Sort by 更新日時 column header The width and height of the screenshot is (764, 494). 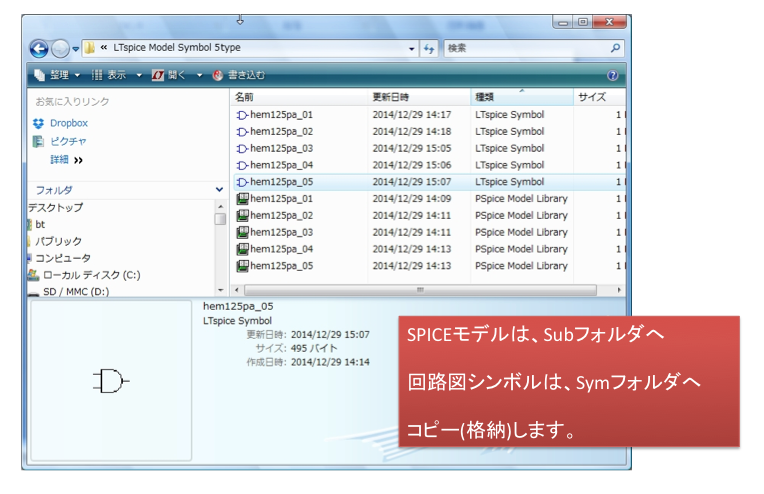(419, 97)
